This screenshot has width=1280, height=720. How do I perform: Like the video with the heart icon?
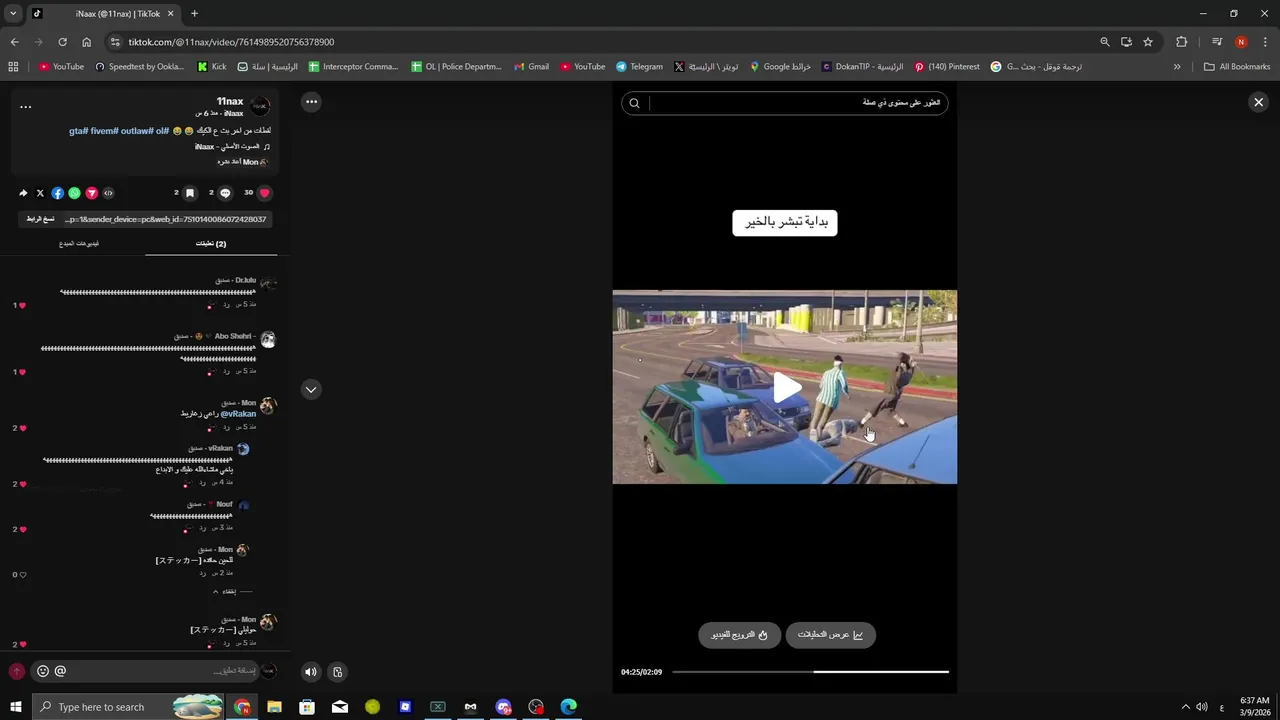click(x=264, y=193)
